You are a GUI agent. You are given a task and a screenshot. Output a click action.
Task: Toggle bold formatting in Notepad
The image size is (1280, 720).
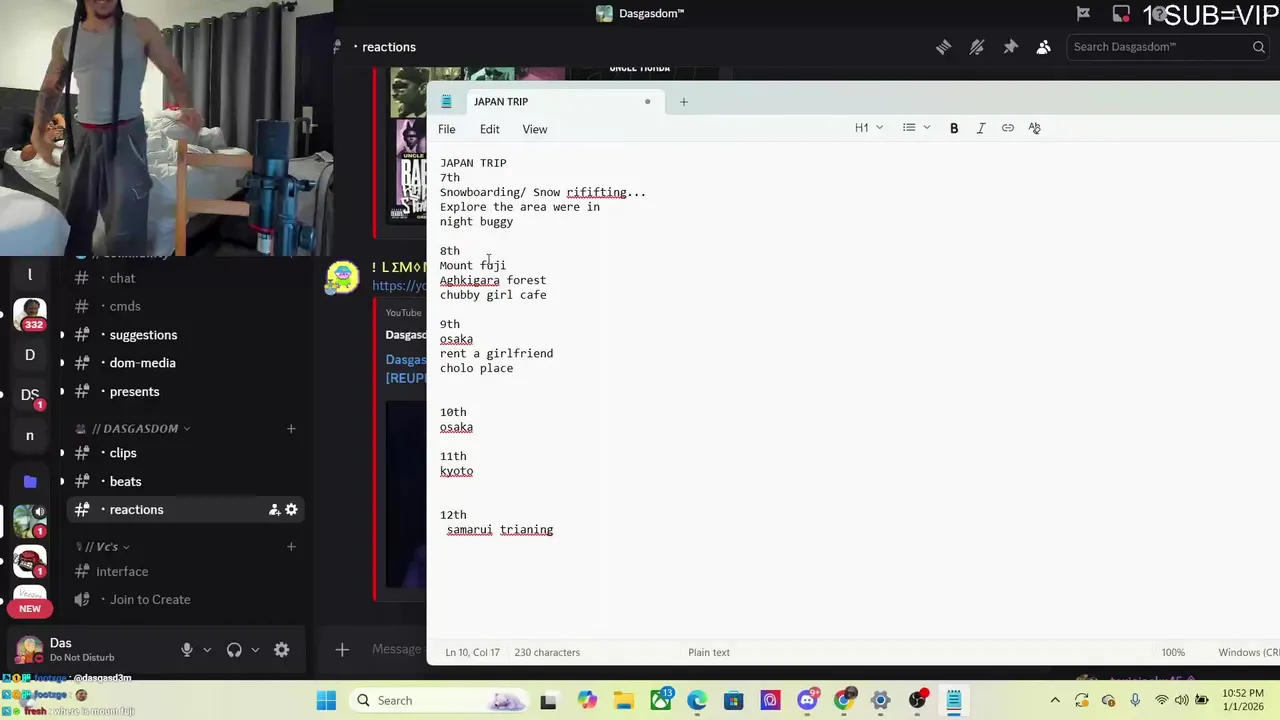pyautogui.click(x=954, y=128)
